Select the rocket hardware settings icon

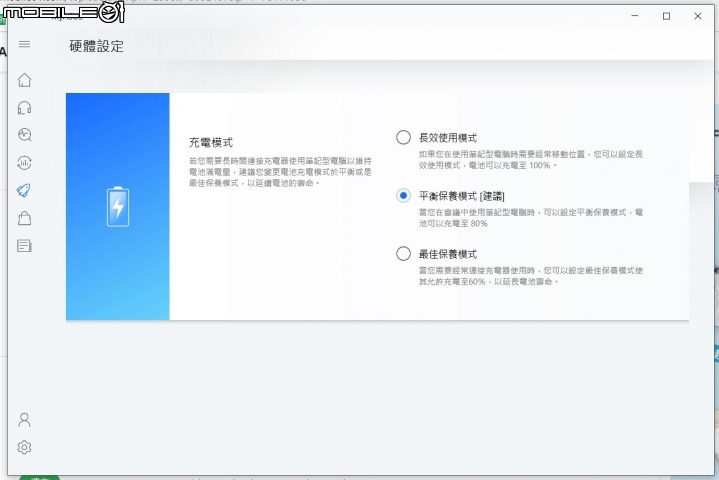24,190
